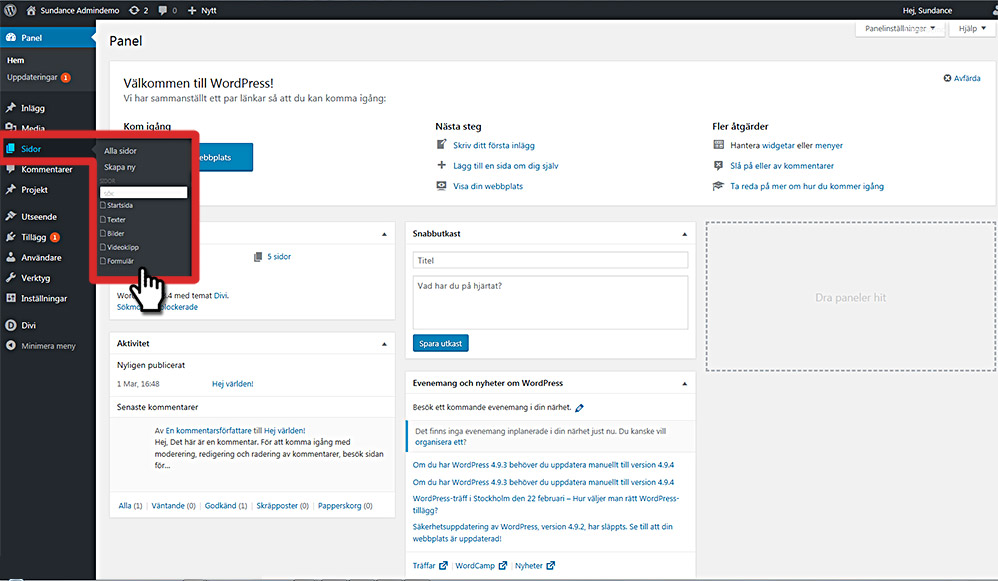Image resolution: width=998 pixels, height=581 pixels.
Task: Filter comments by Godkänd (1)
Action: [226, 506]
